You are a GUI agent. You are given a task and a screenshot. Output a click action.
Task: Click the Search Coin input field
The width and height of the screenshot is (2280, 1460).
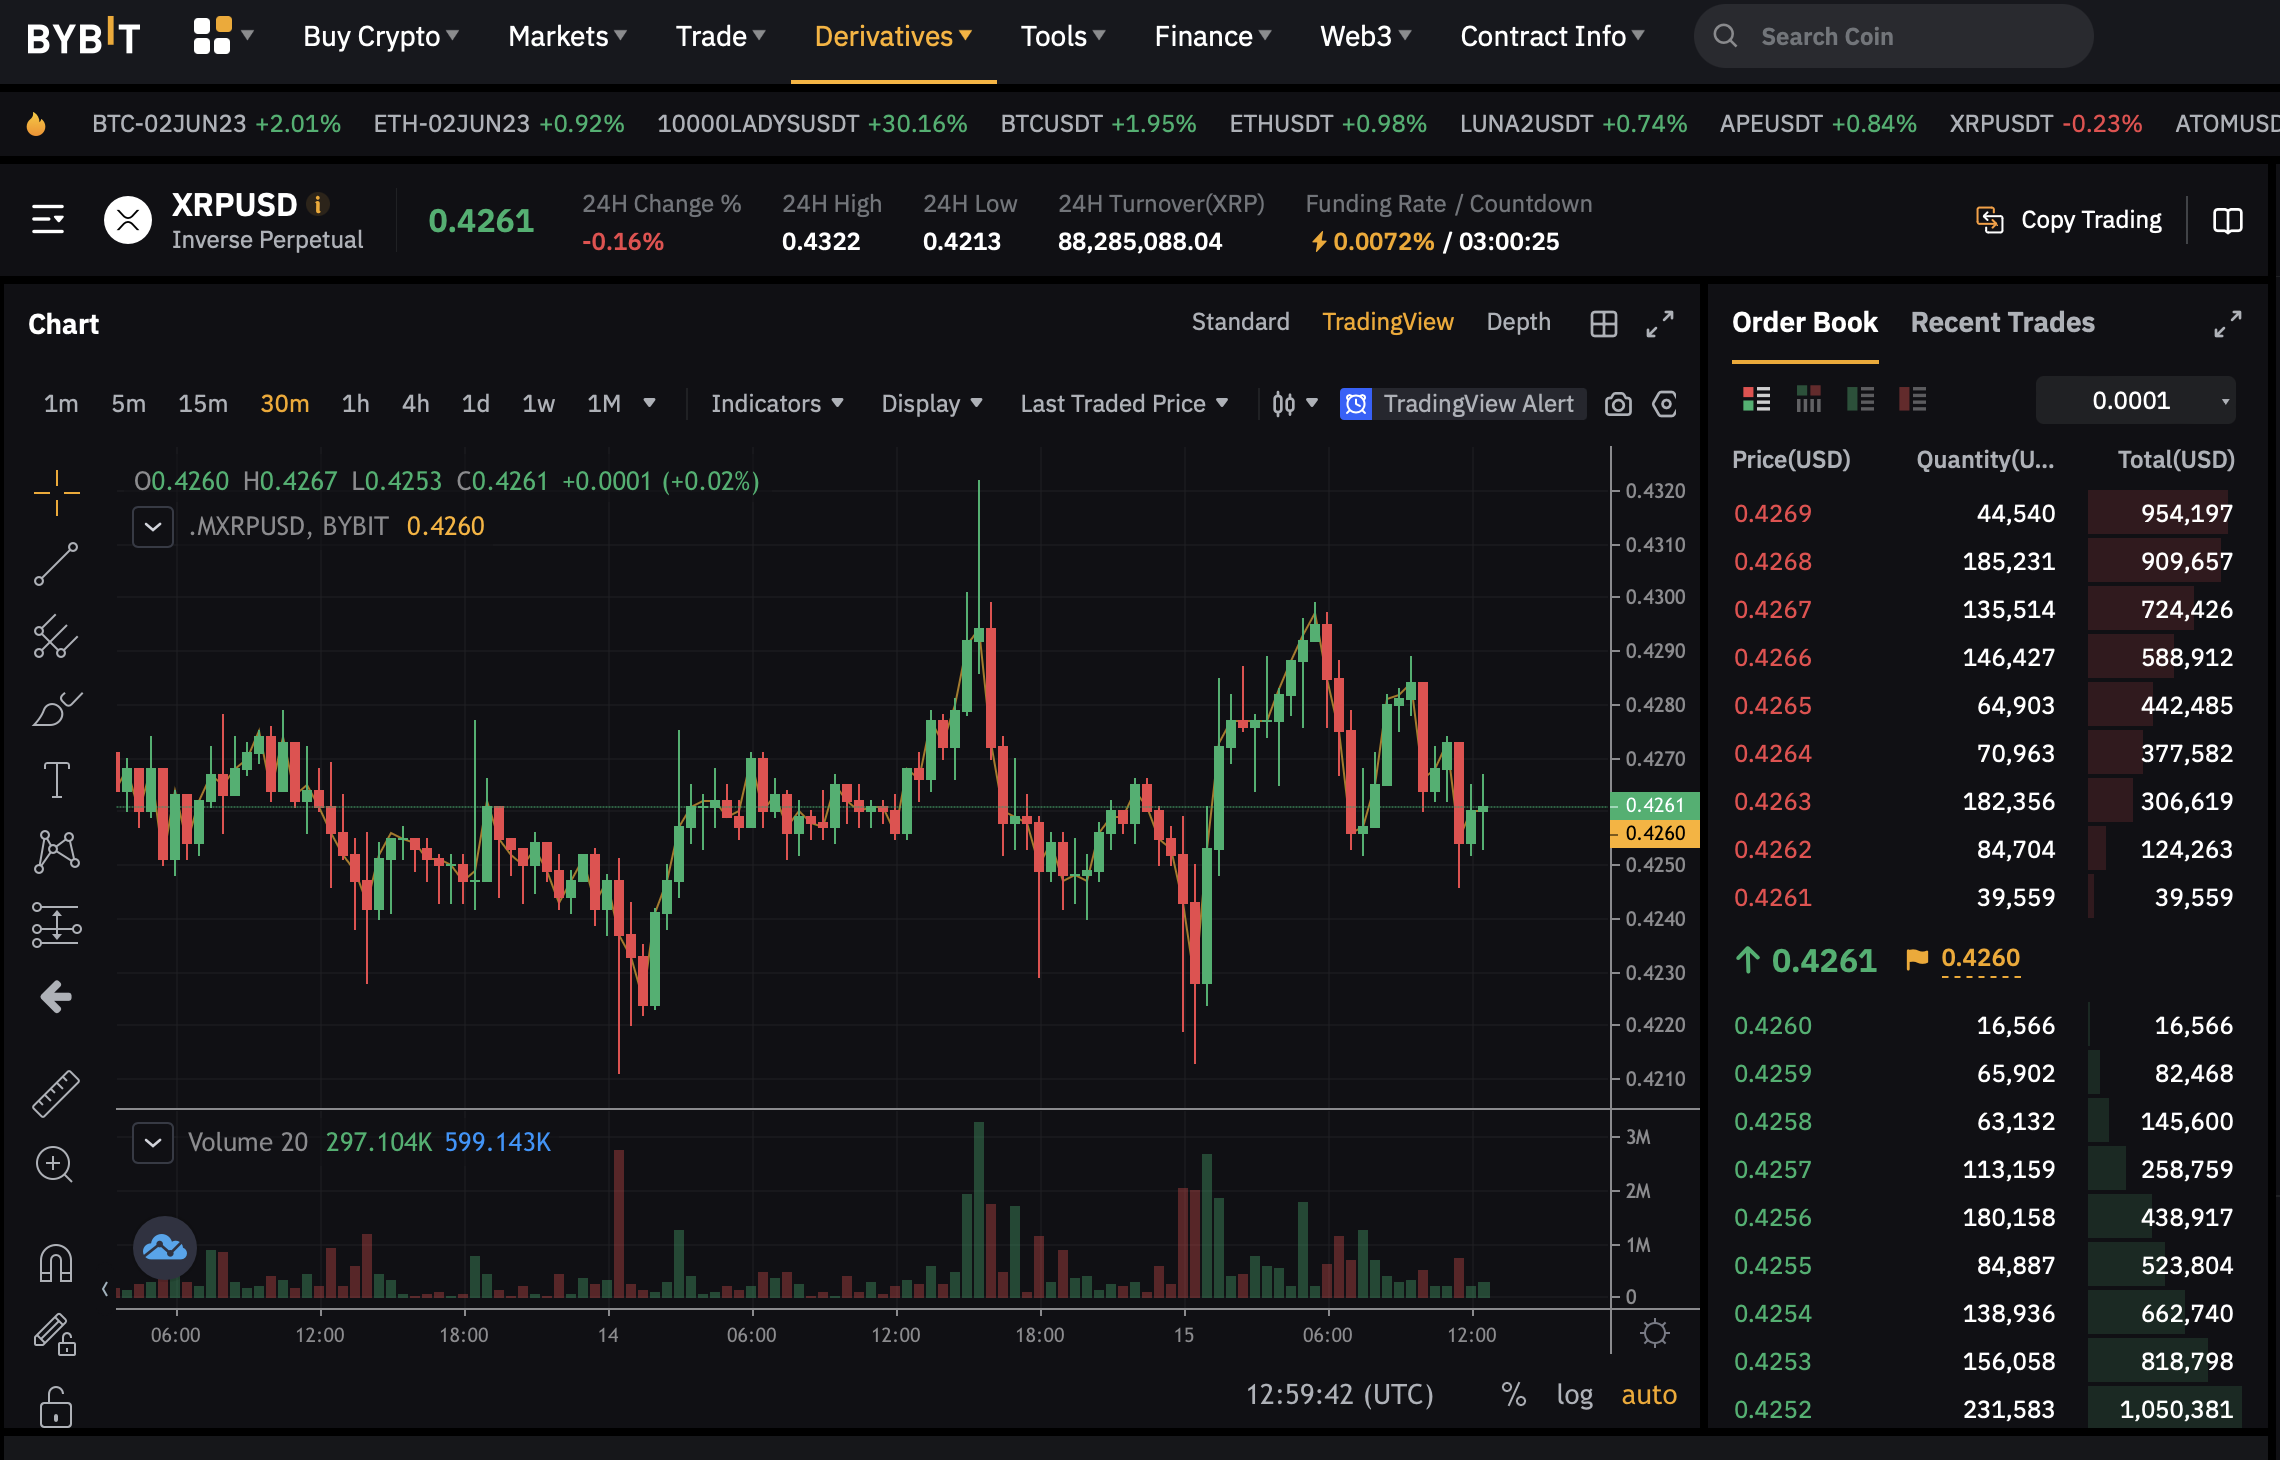click(x=1893, y=37)
